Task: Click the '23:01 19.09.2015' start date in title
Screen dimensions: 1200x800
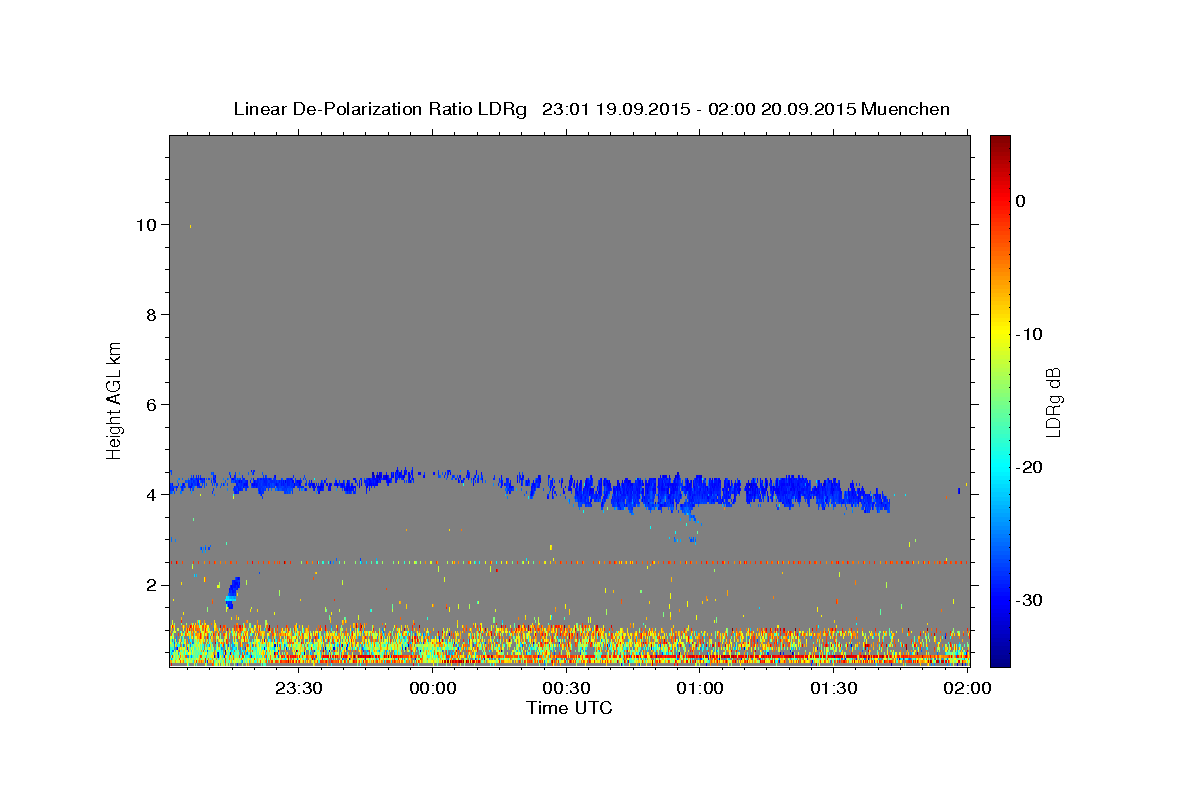Action: coord(616,109)
